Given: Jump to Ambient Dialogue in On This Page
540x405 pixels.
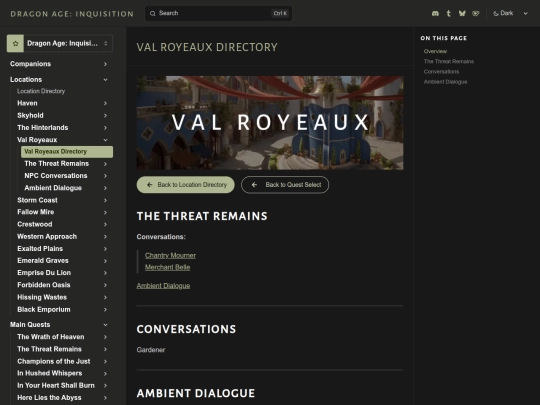Looking at the screenshot, I should [x=445, y=82].
